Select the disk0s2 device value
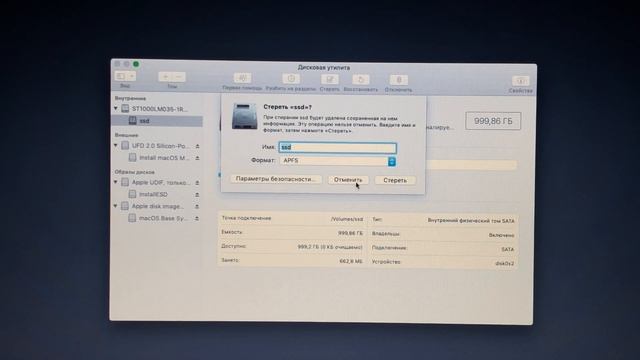The height and width of the screenshot is (360, 640). [504, 263]
